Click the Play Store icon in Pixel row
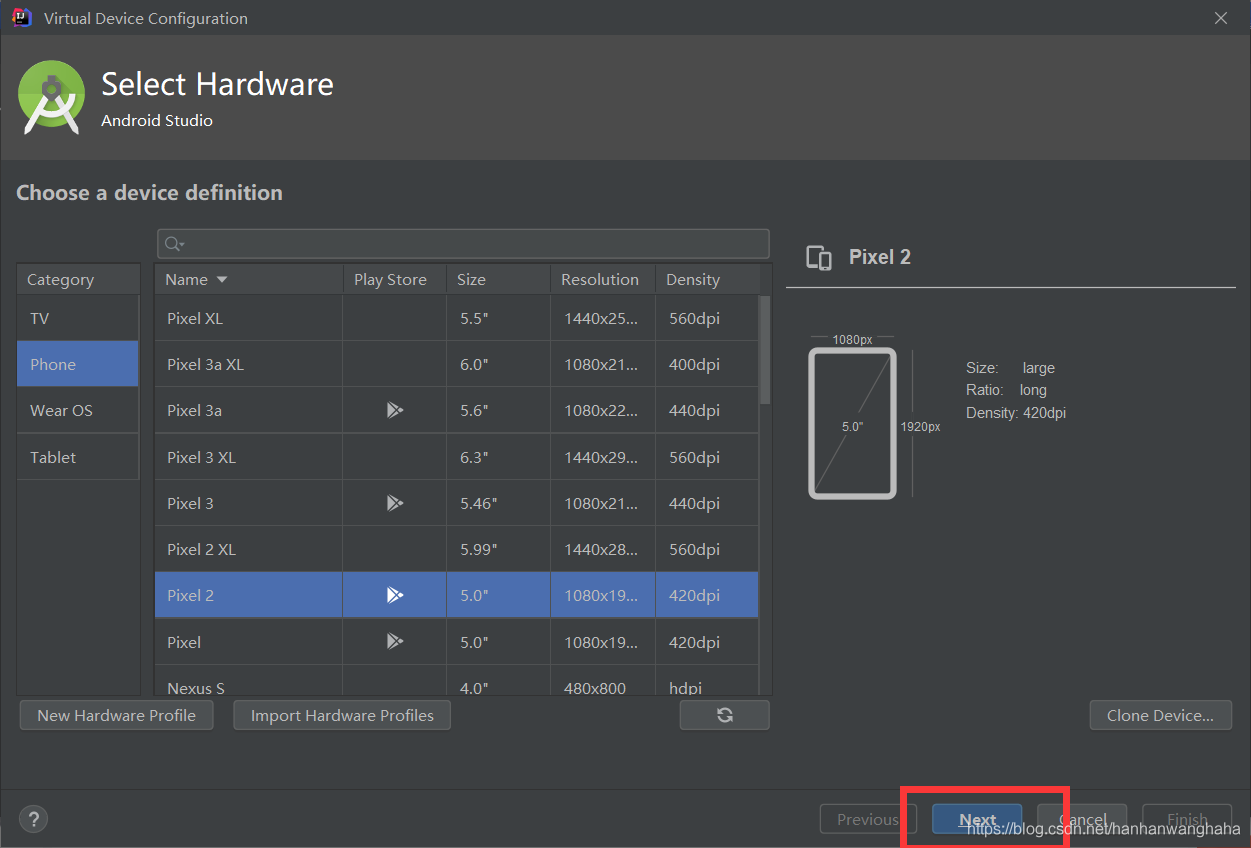Image resolution: width=1251 pixels, height=848 pixels. (x=394, y=641)
